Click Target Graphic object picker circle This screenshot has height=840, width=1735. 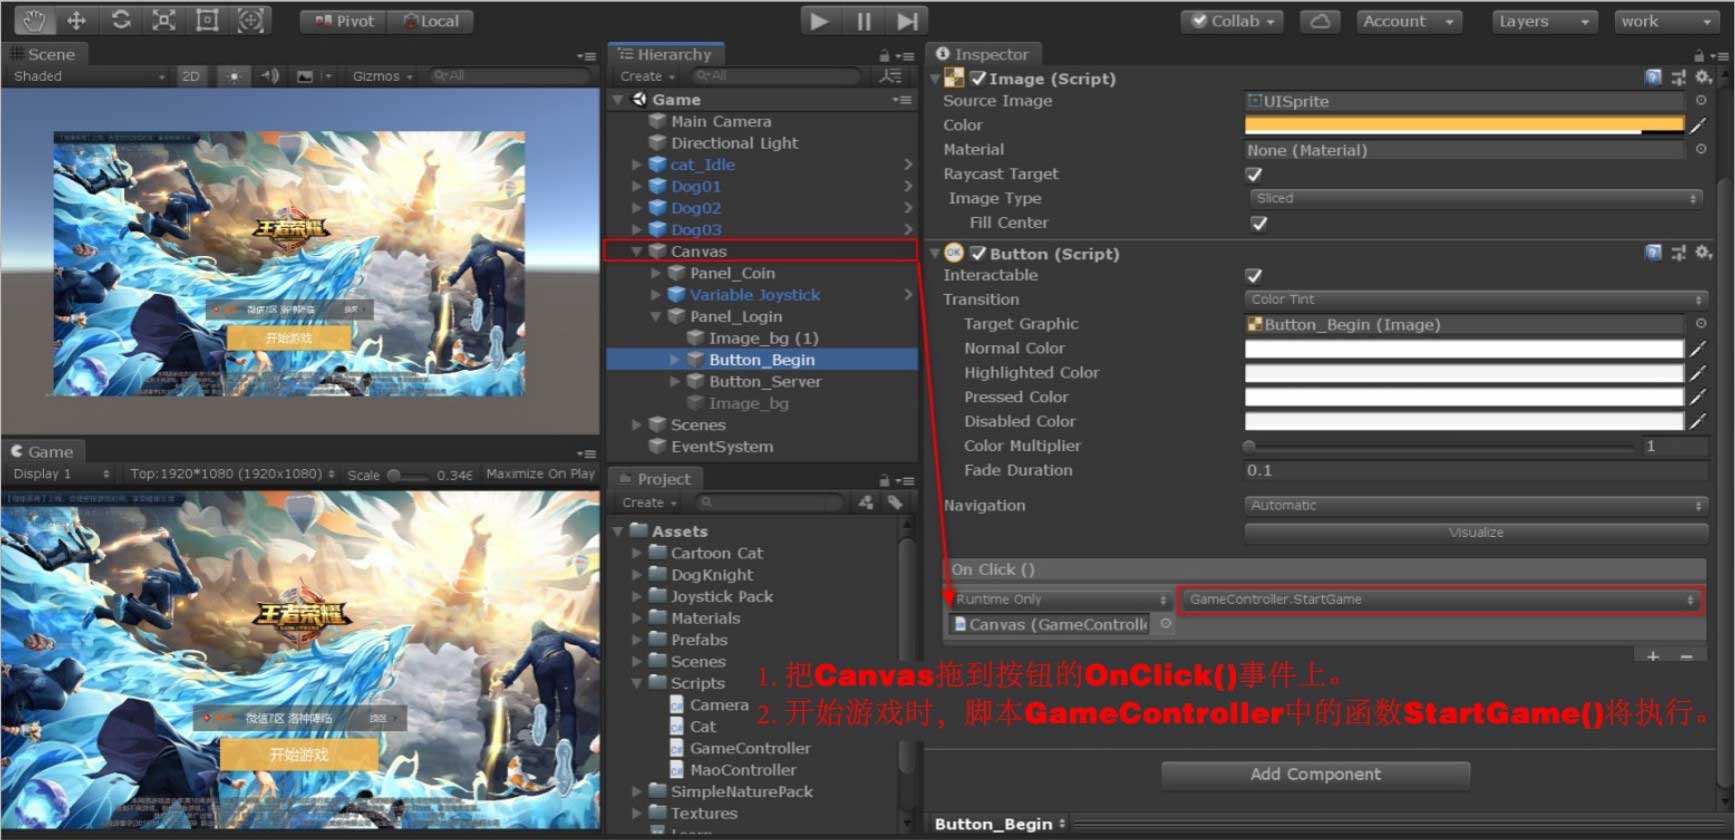[1701, 324]
